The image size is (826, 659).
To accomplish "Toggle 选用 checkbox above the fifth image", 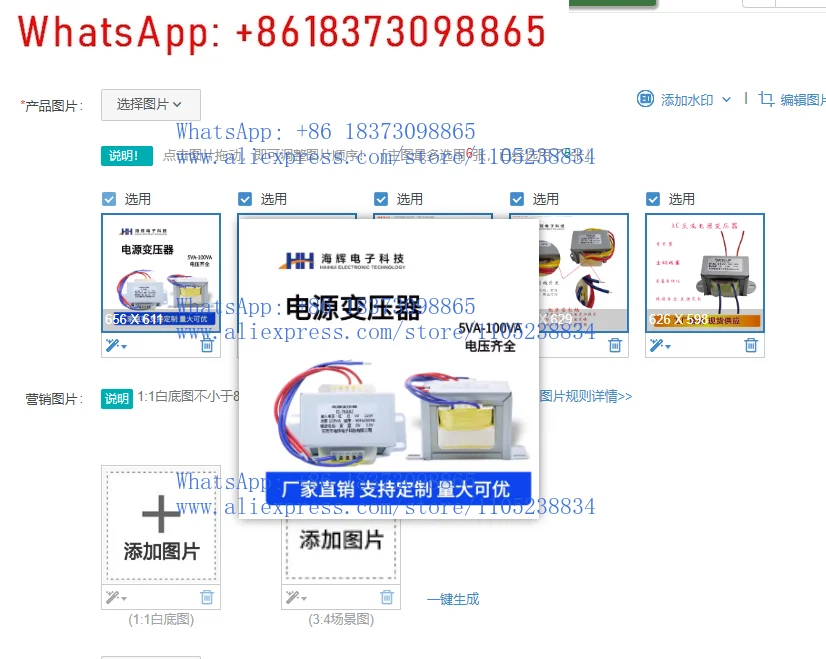I will pos(653,199).
